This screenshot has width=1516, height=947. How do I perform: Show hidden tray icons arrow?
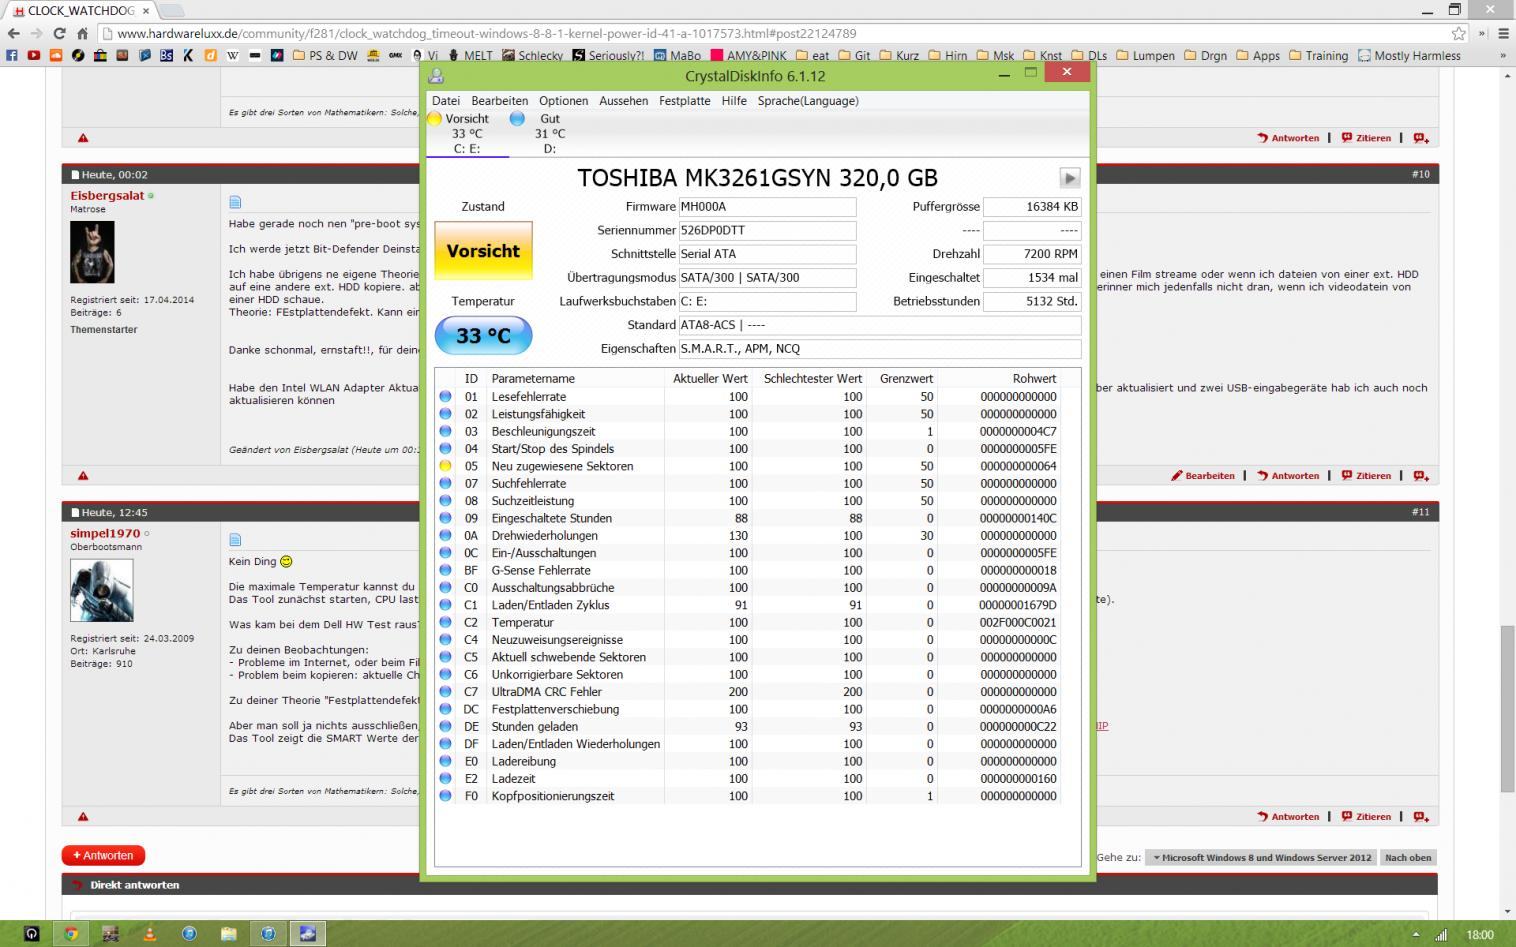point(1415,935)
